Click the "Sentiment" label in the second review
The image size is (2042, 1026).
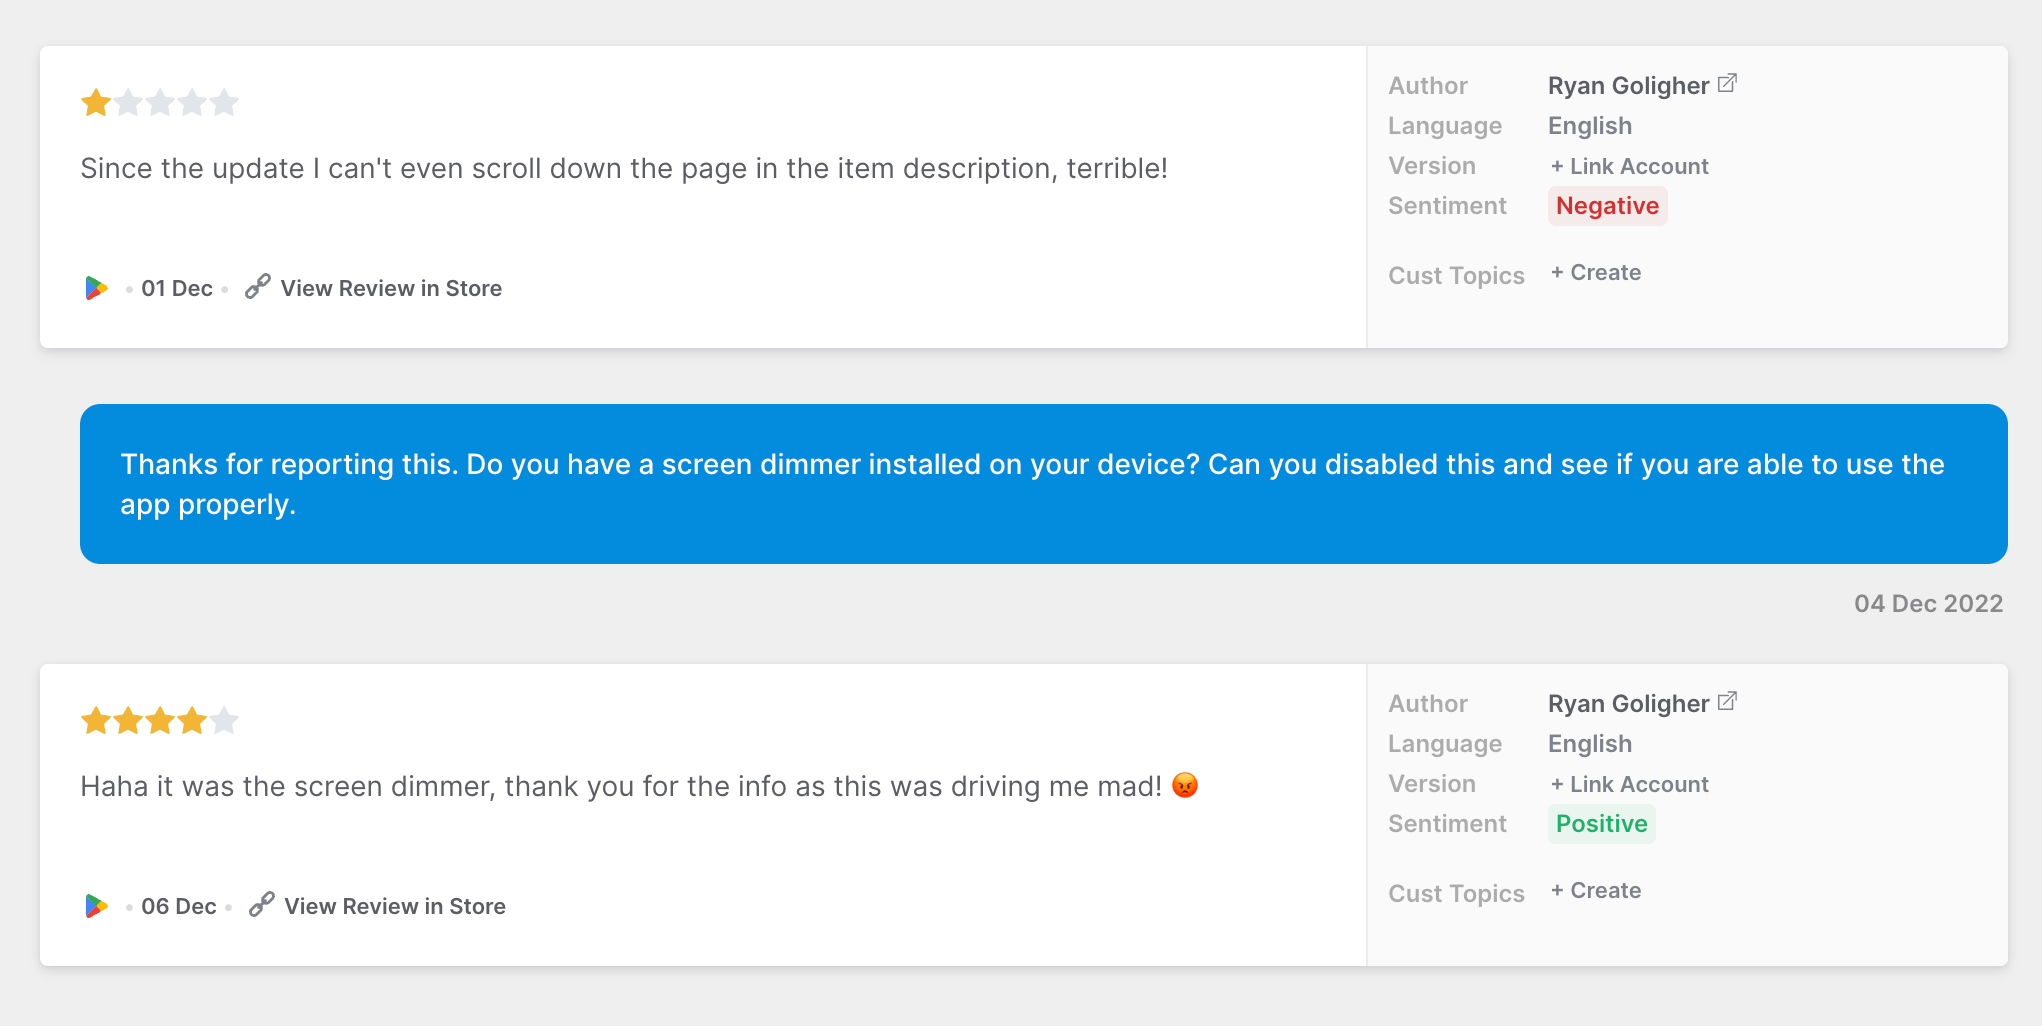(1447, 824)
